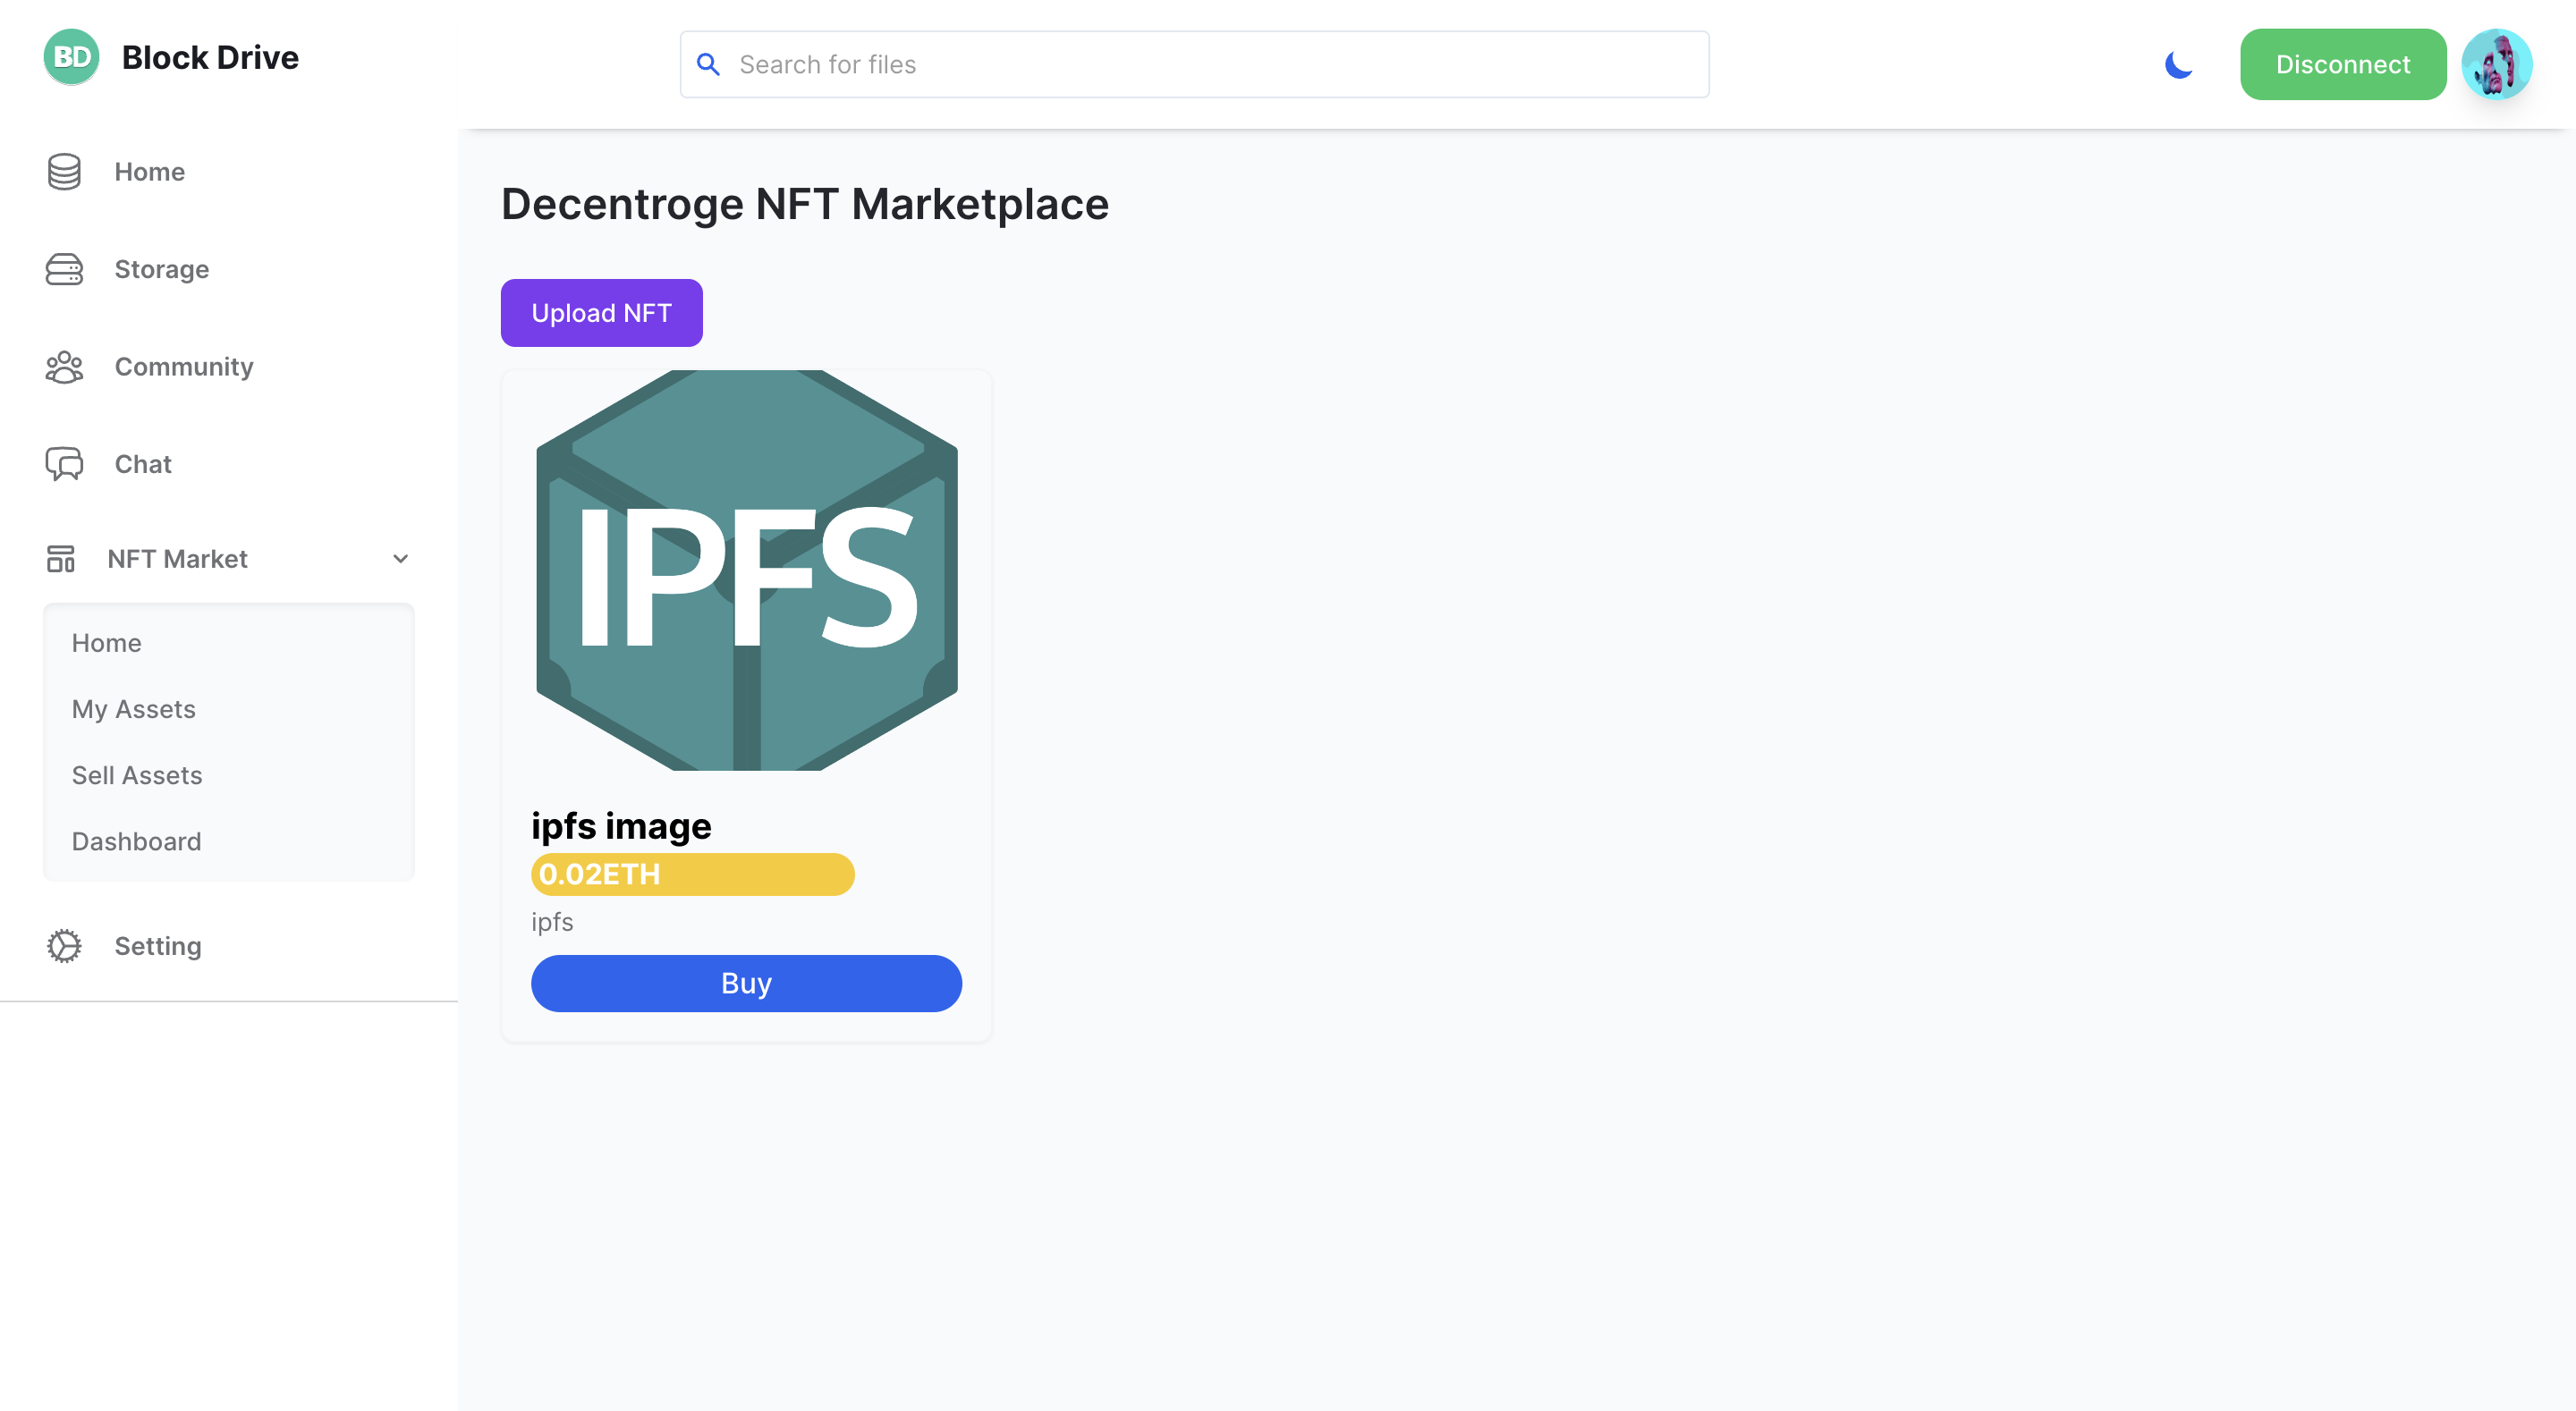Viewport: 2576px width, 1411px height.
Task: Click the Search for files input field
Action: point(1100,63)
